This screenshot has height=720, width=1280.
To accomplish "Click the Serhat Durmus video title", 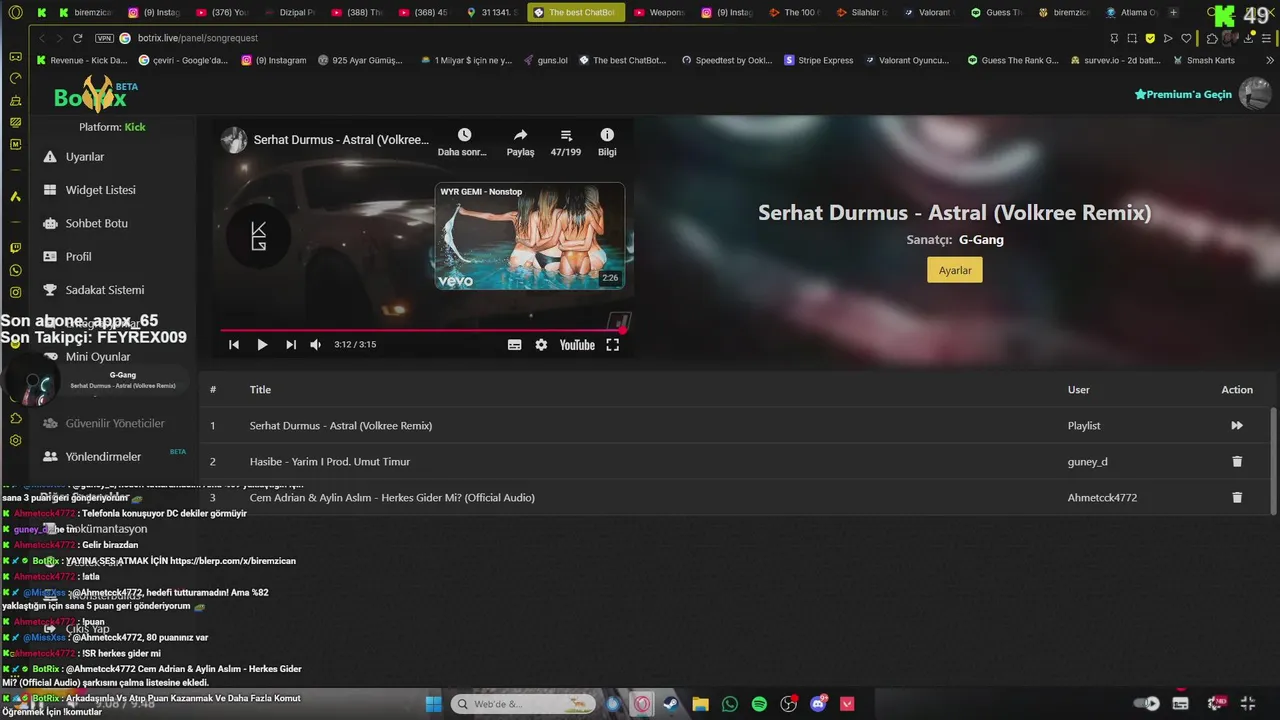I will tap(341, 140).
